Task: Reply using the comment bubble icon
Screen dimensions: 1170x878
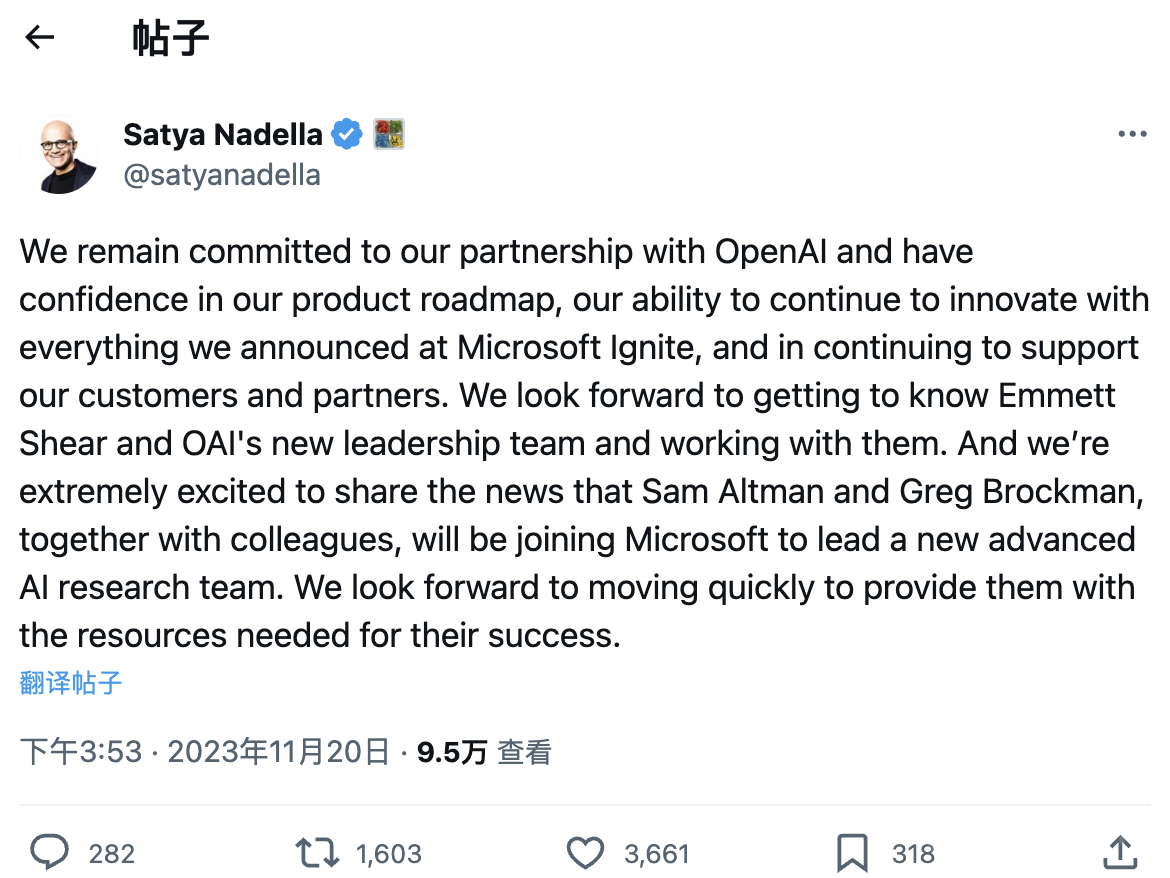Action: click(x=49, y=853)
